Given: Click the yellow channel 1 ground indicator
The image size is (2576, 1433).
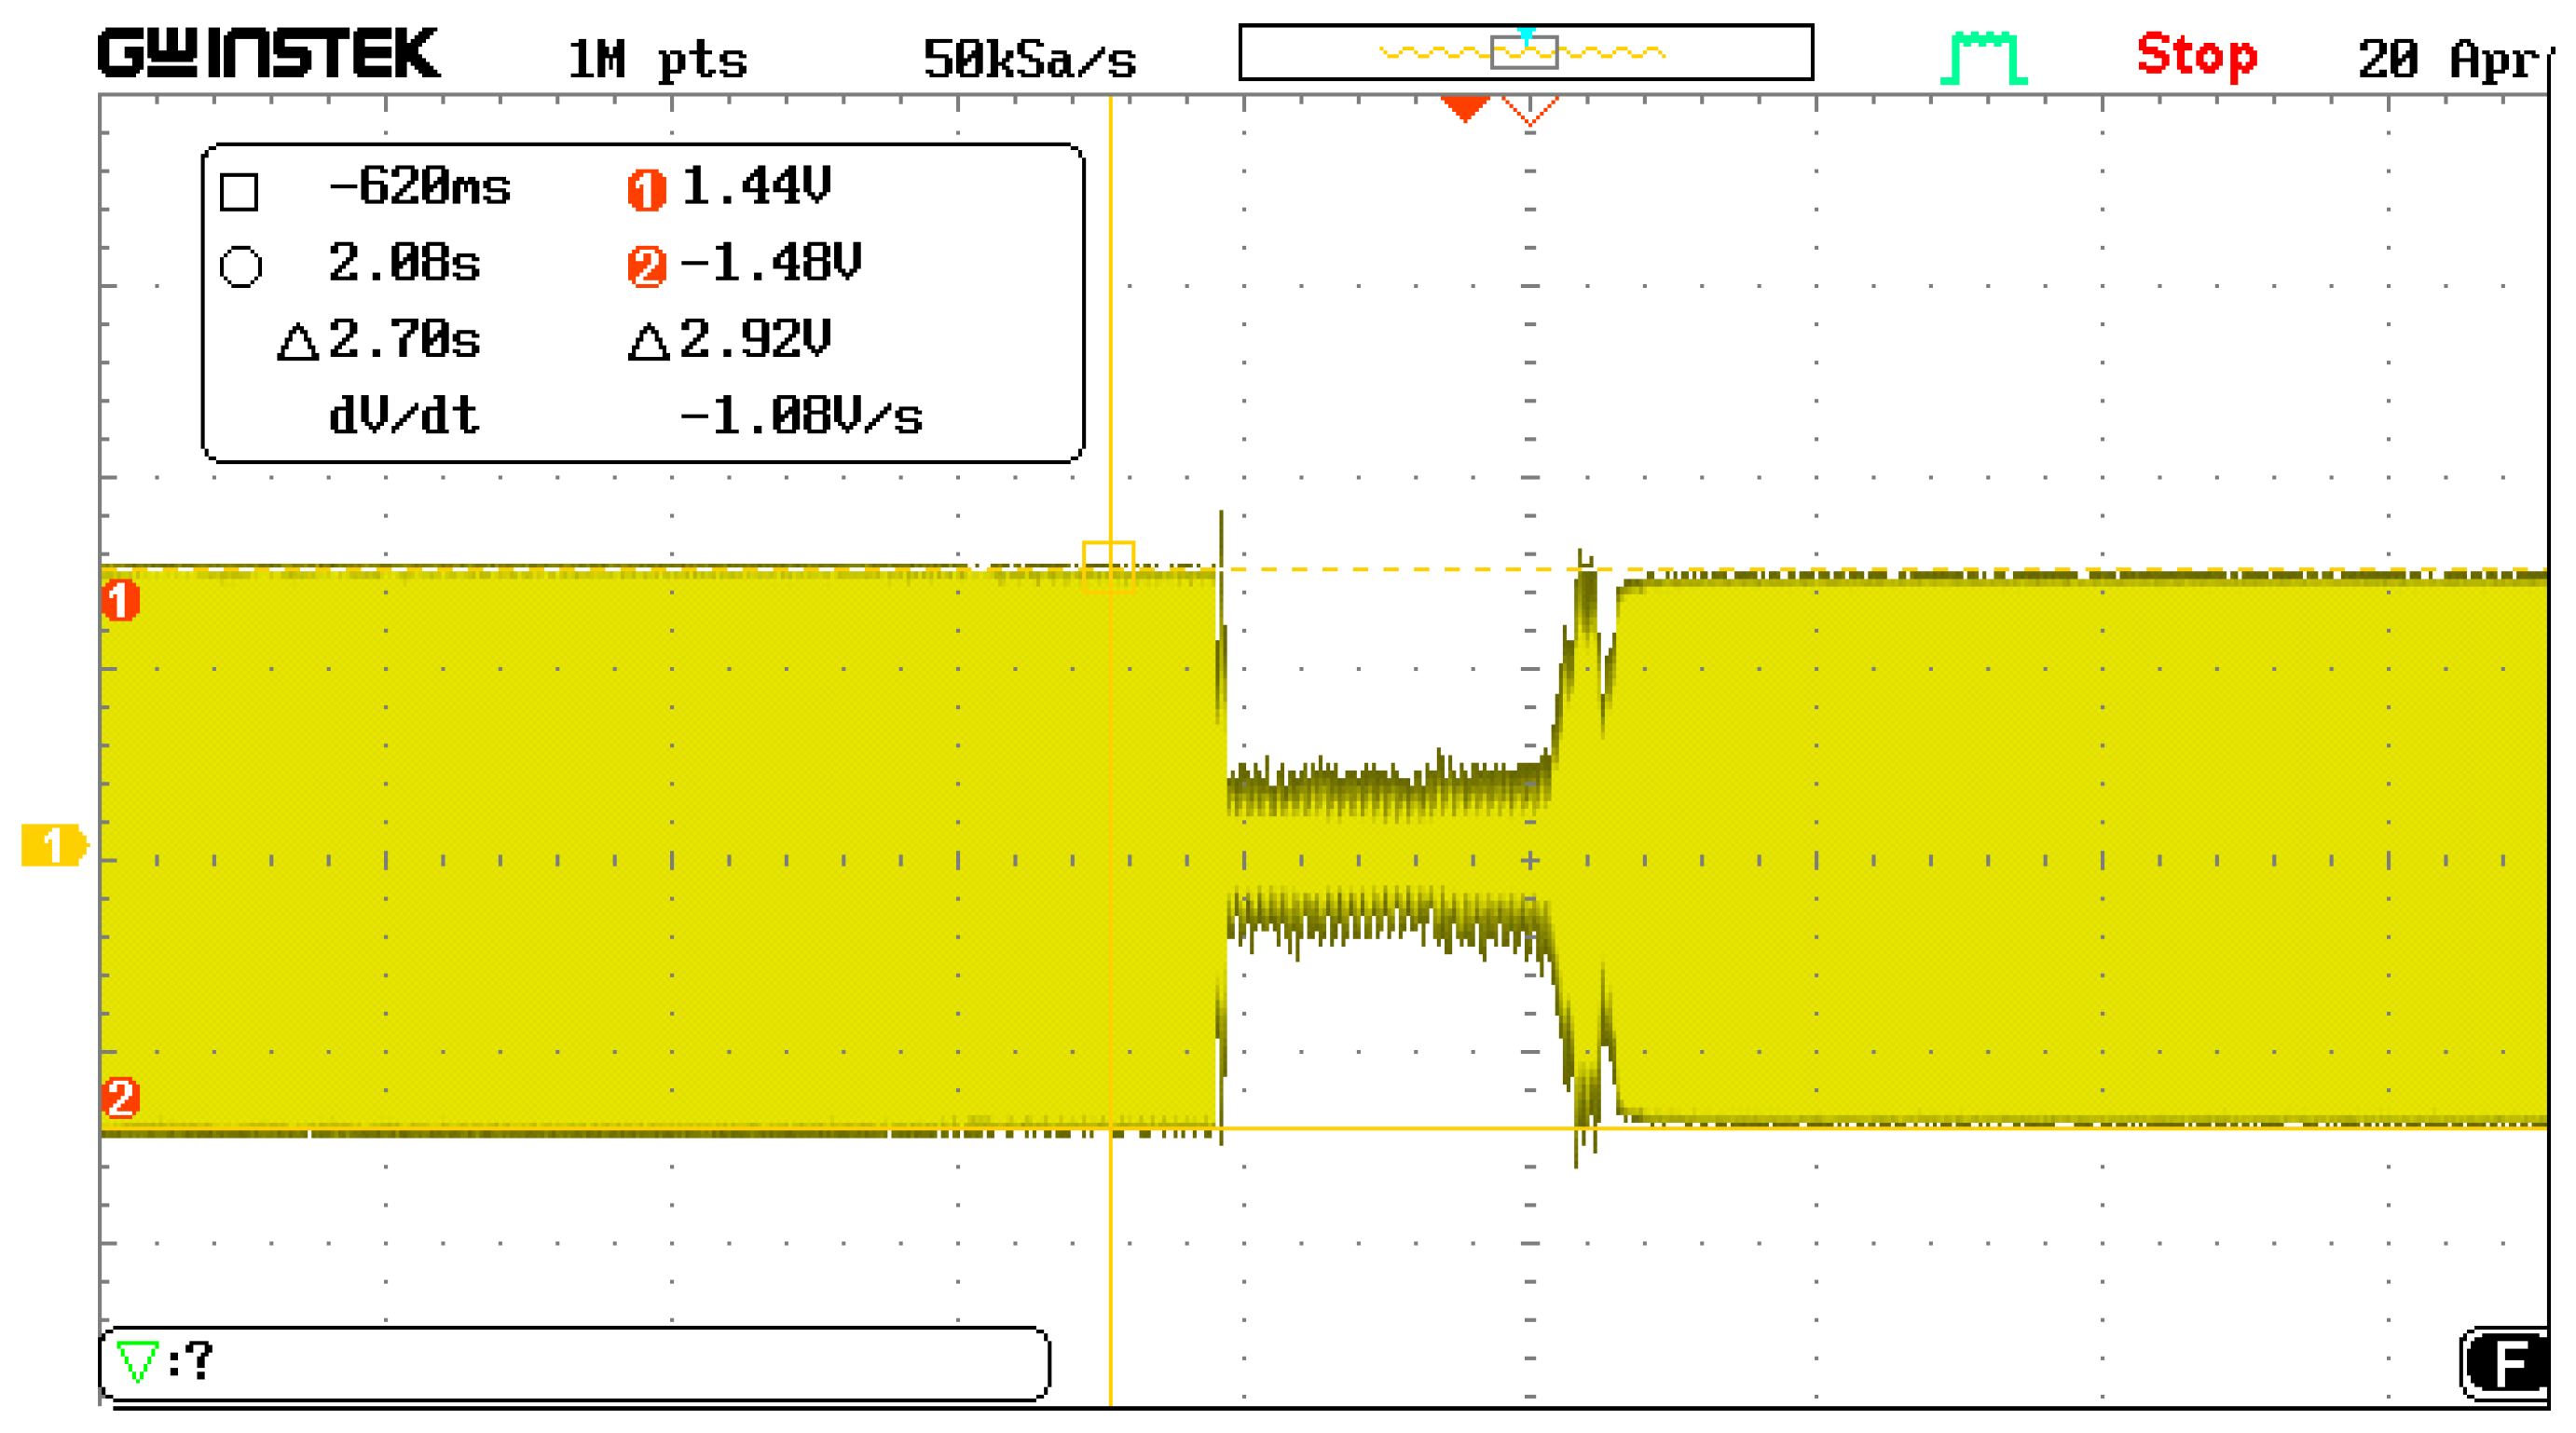Looking at the screenshot, I should [x=54, y=845].
